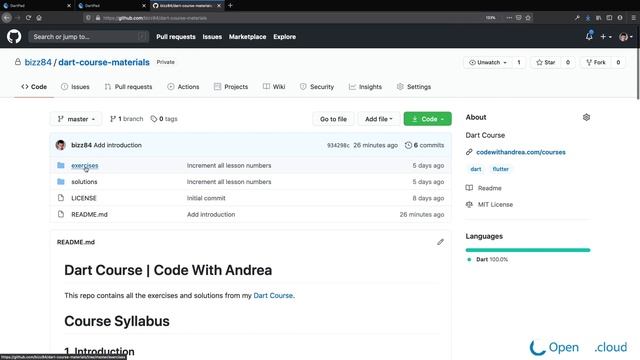Open the plus create-new dropdown
Viewport: 640px width, 360px height.
coord(606,37)
